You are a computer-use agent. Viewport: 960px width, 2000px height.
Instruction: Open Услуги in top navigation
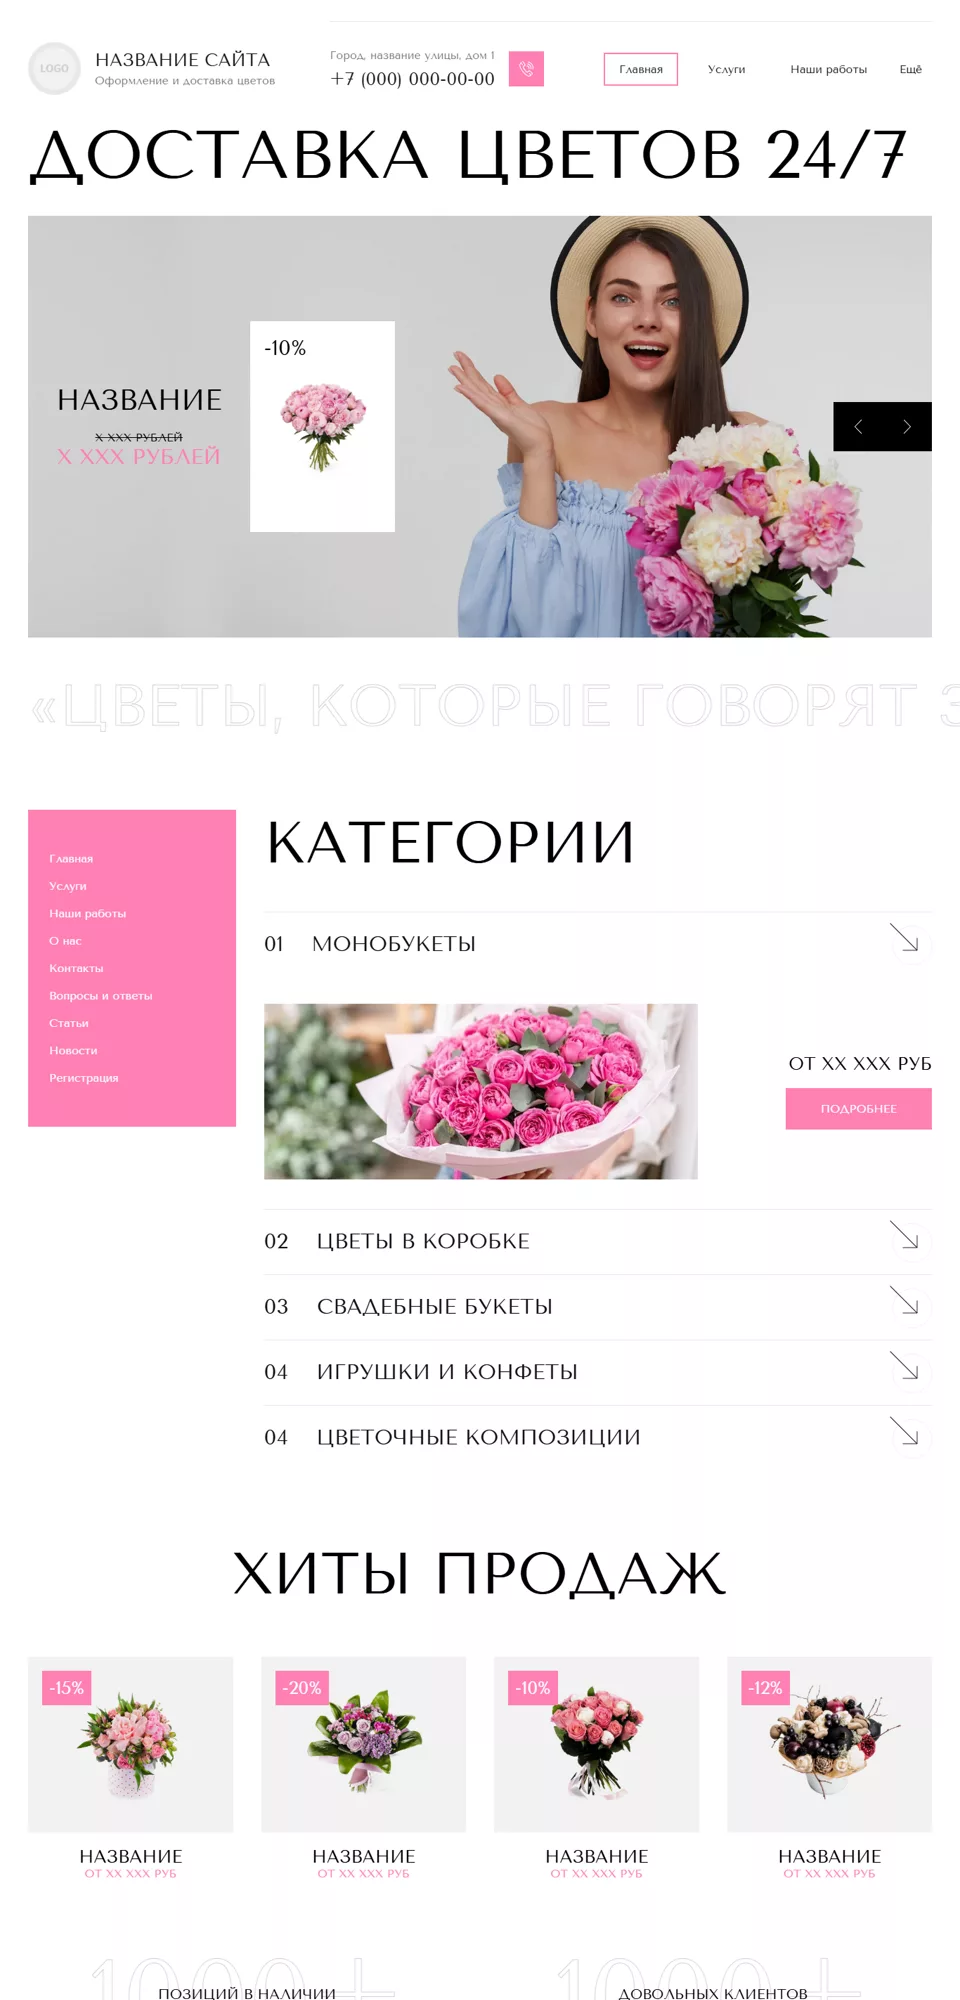click(x=726, y=69)
